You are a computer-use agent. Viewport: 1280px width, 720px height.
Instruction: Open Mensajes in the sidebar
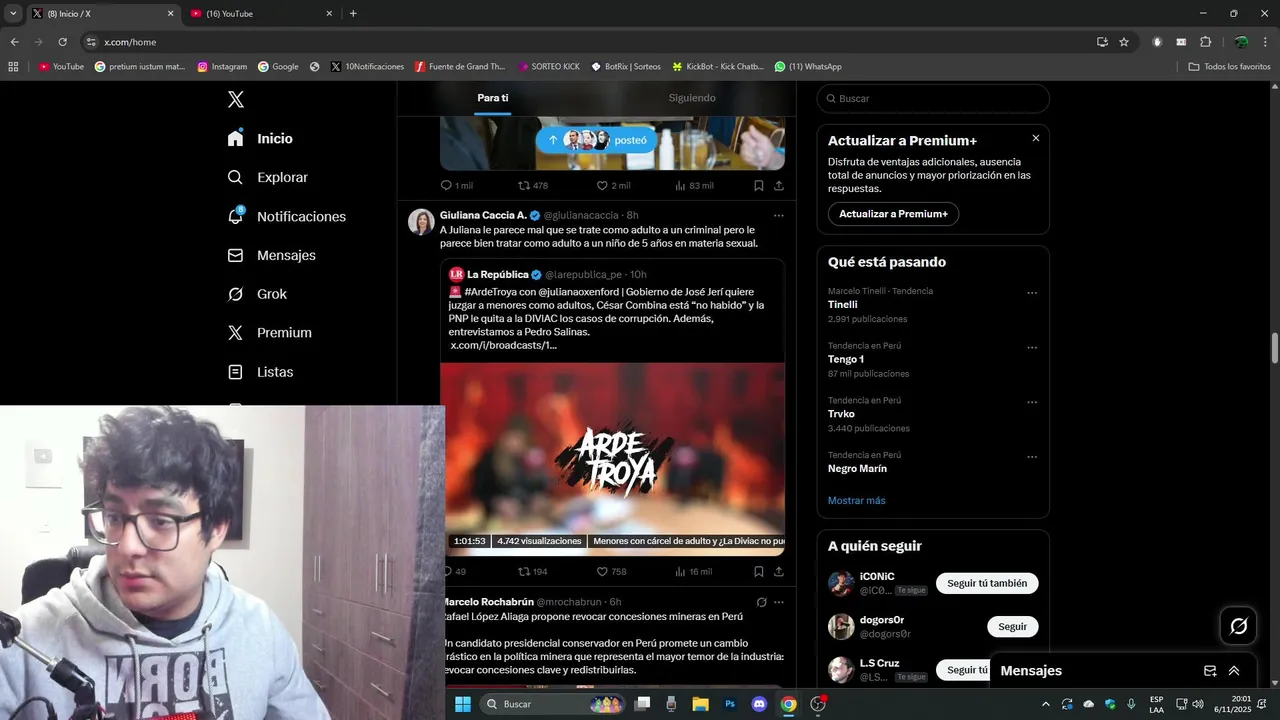click(271, 255)
